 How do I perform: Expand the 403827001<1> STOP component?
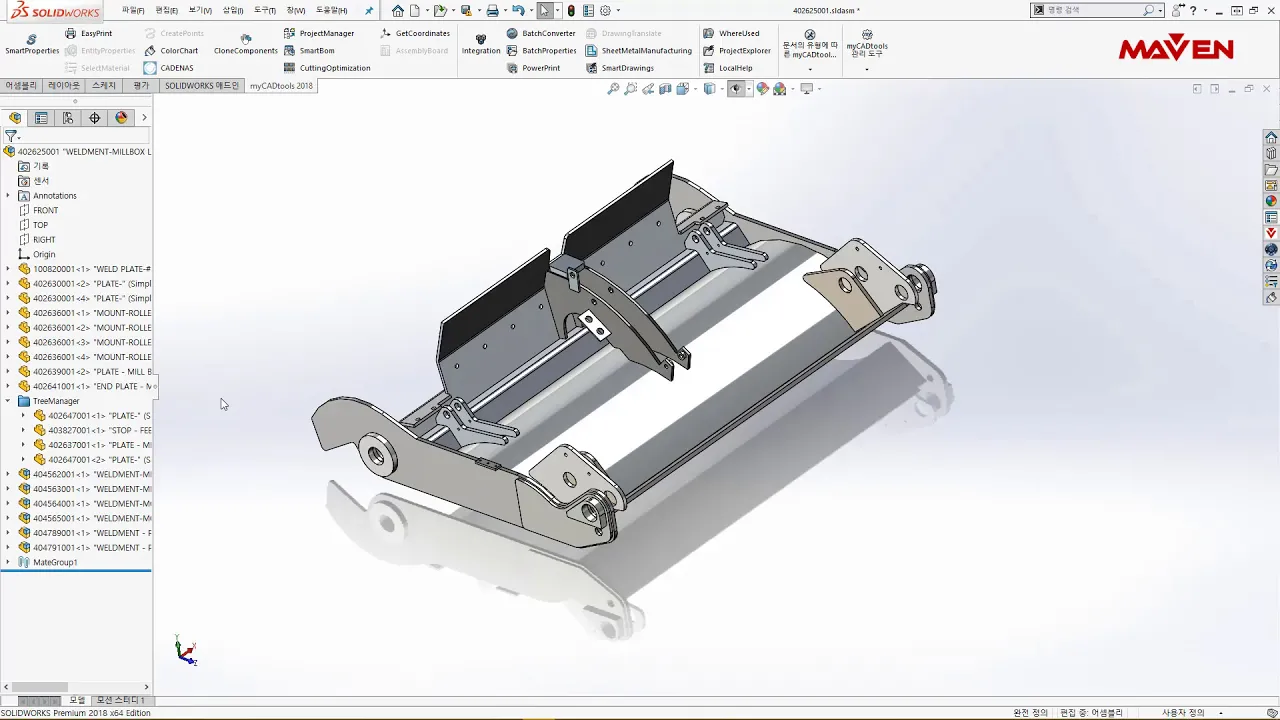coord(24,430)
